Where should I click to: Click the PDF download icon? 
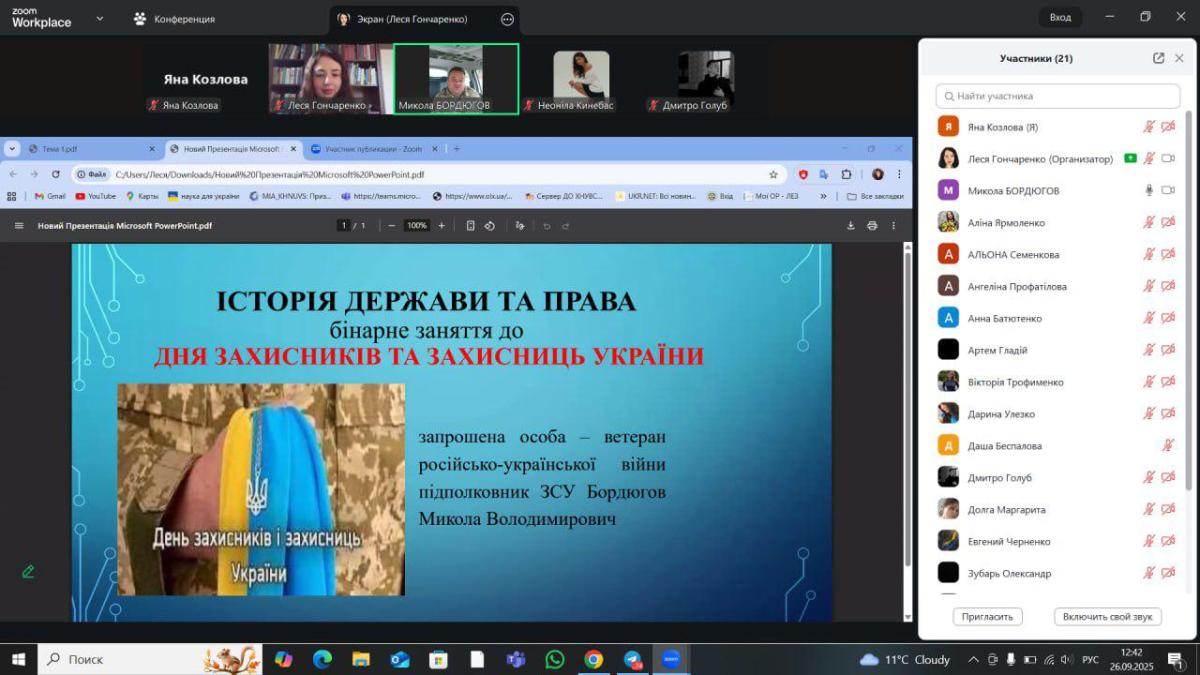[851, 226]
